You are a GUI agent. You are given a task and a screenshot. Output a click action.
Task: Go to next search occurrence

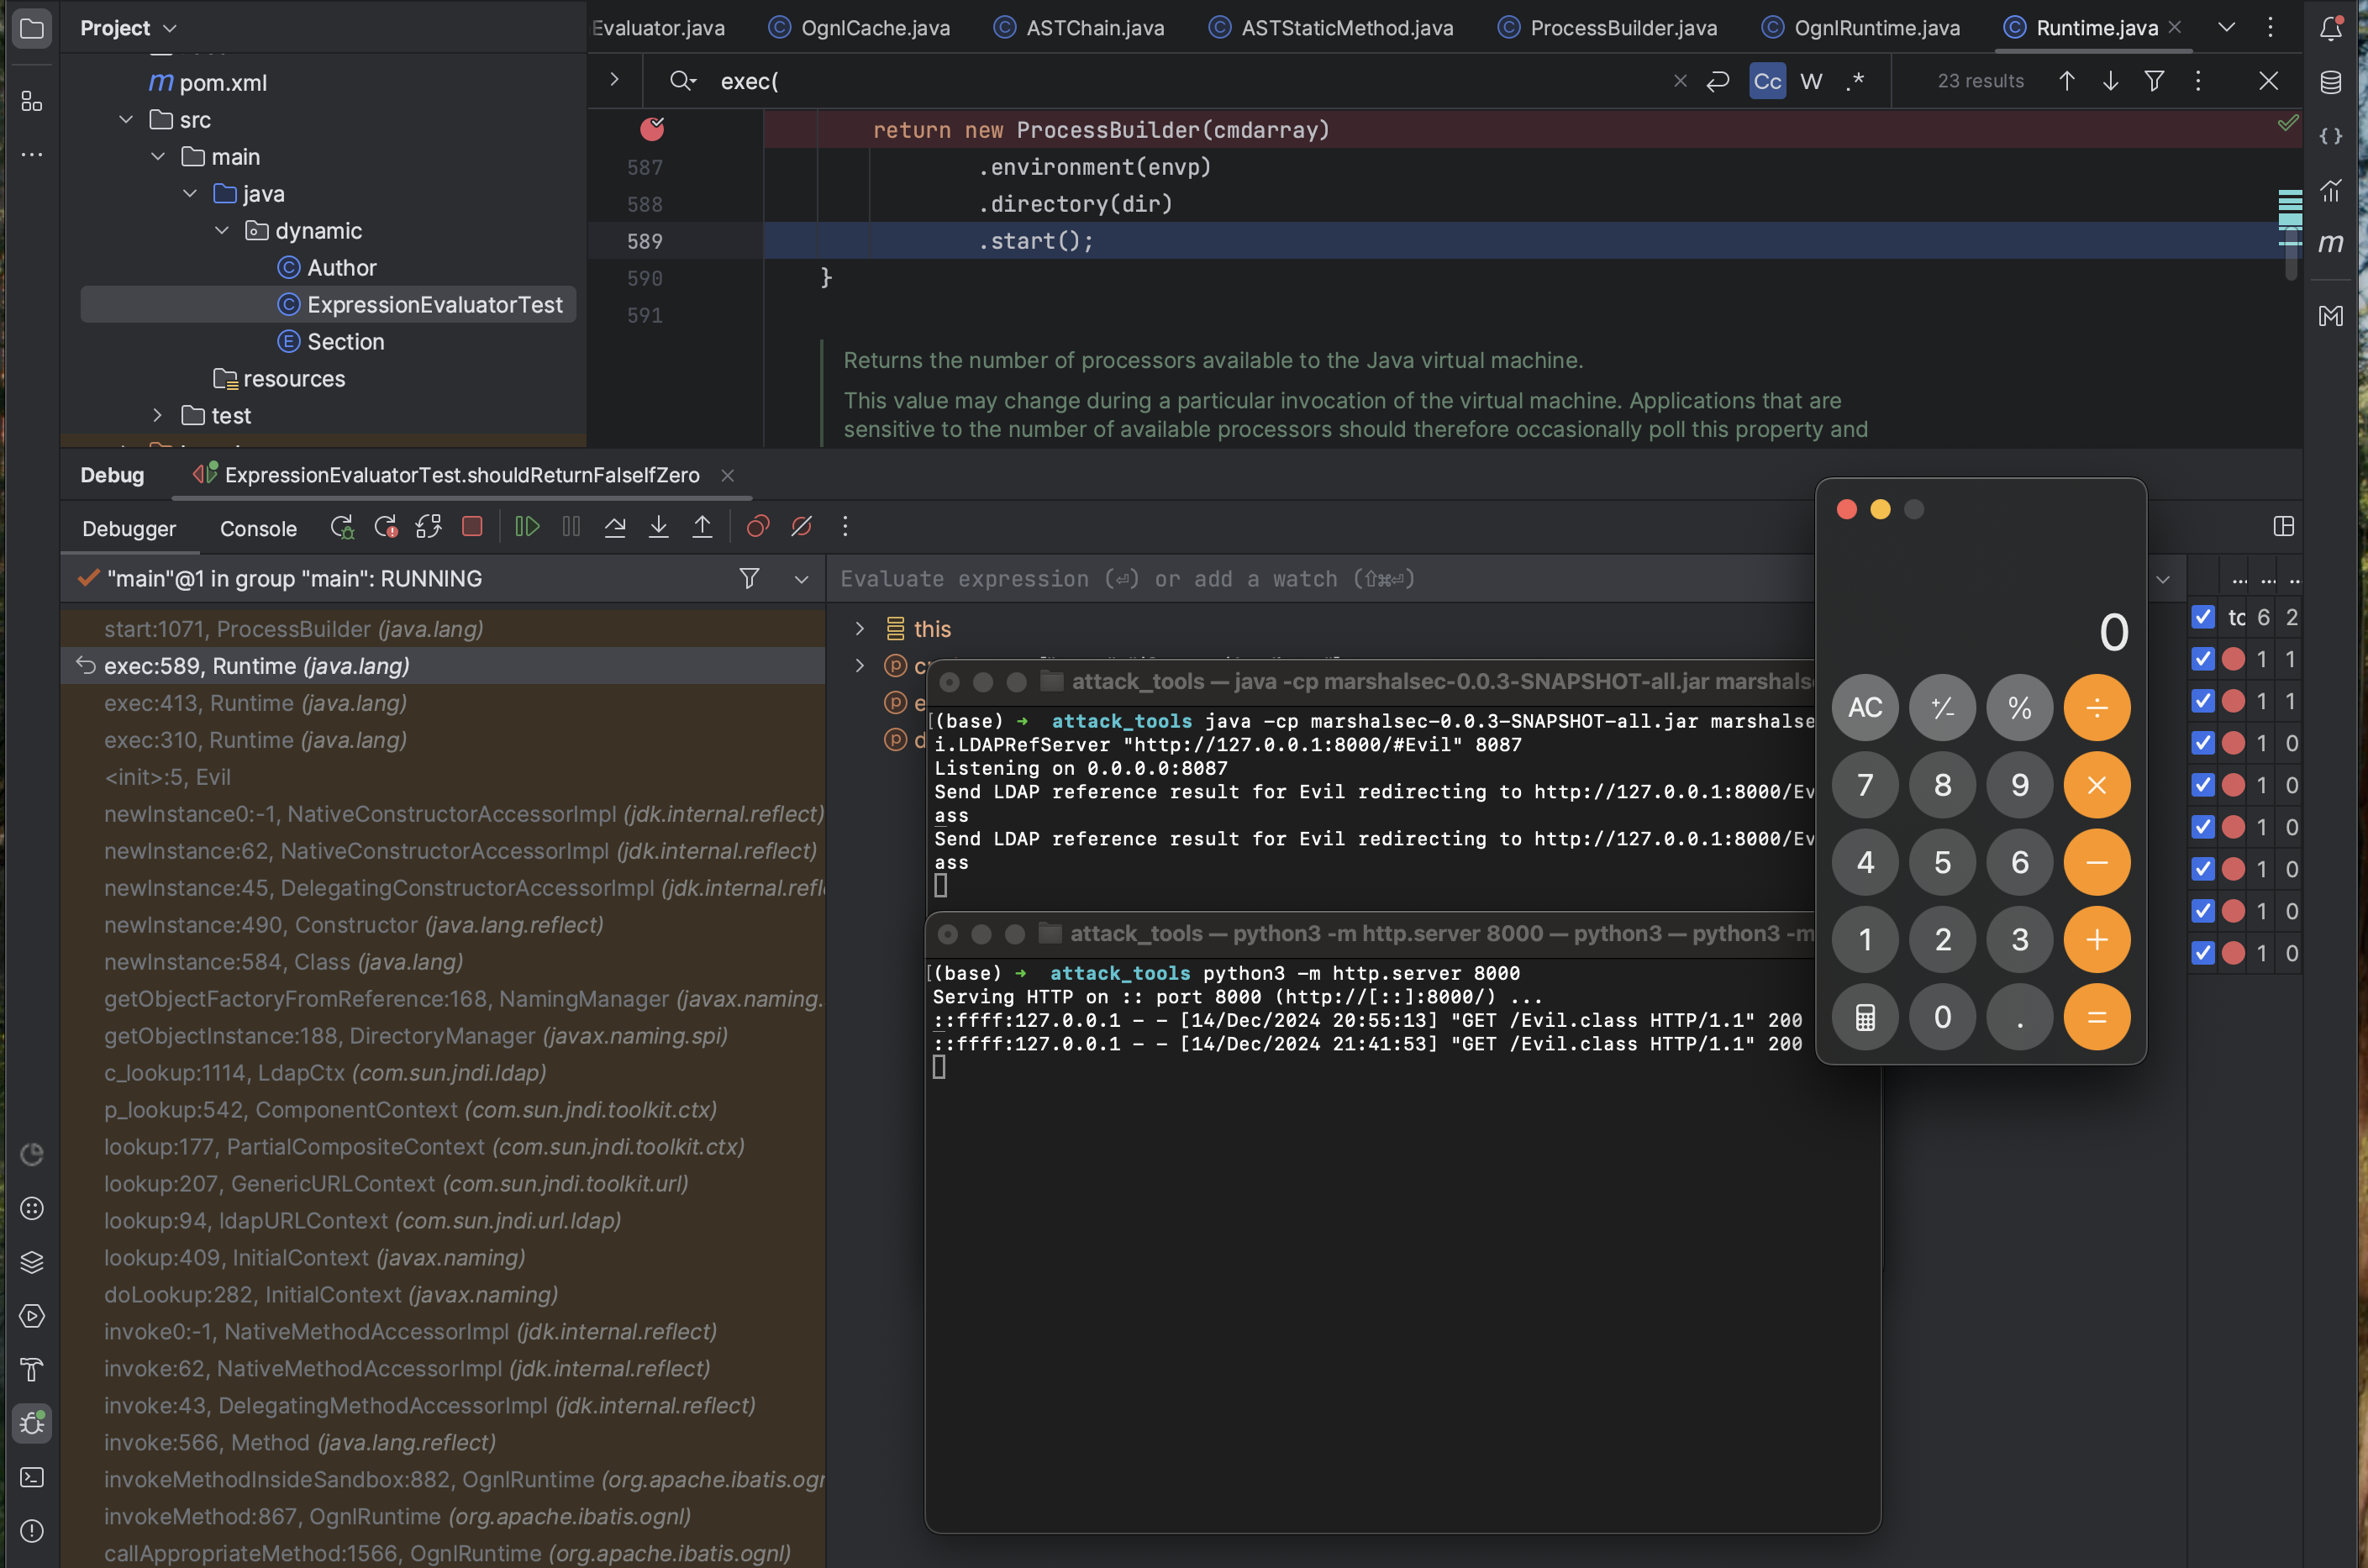[x=2111, y=81]
